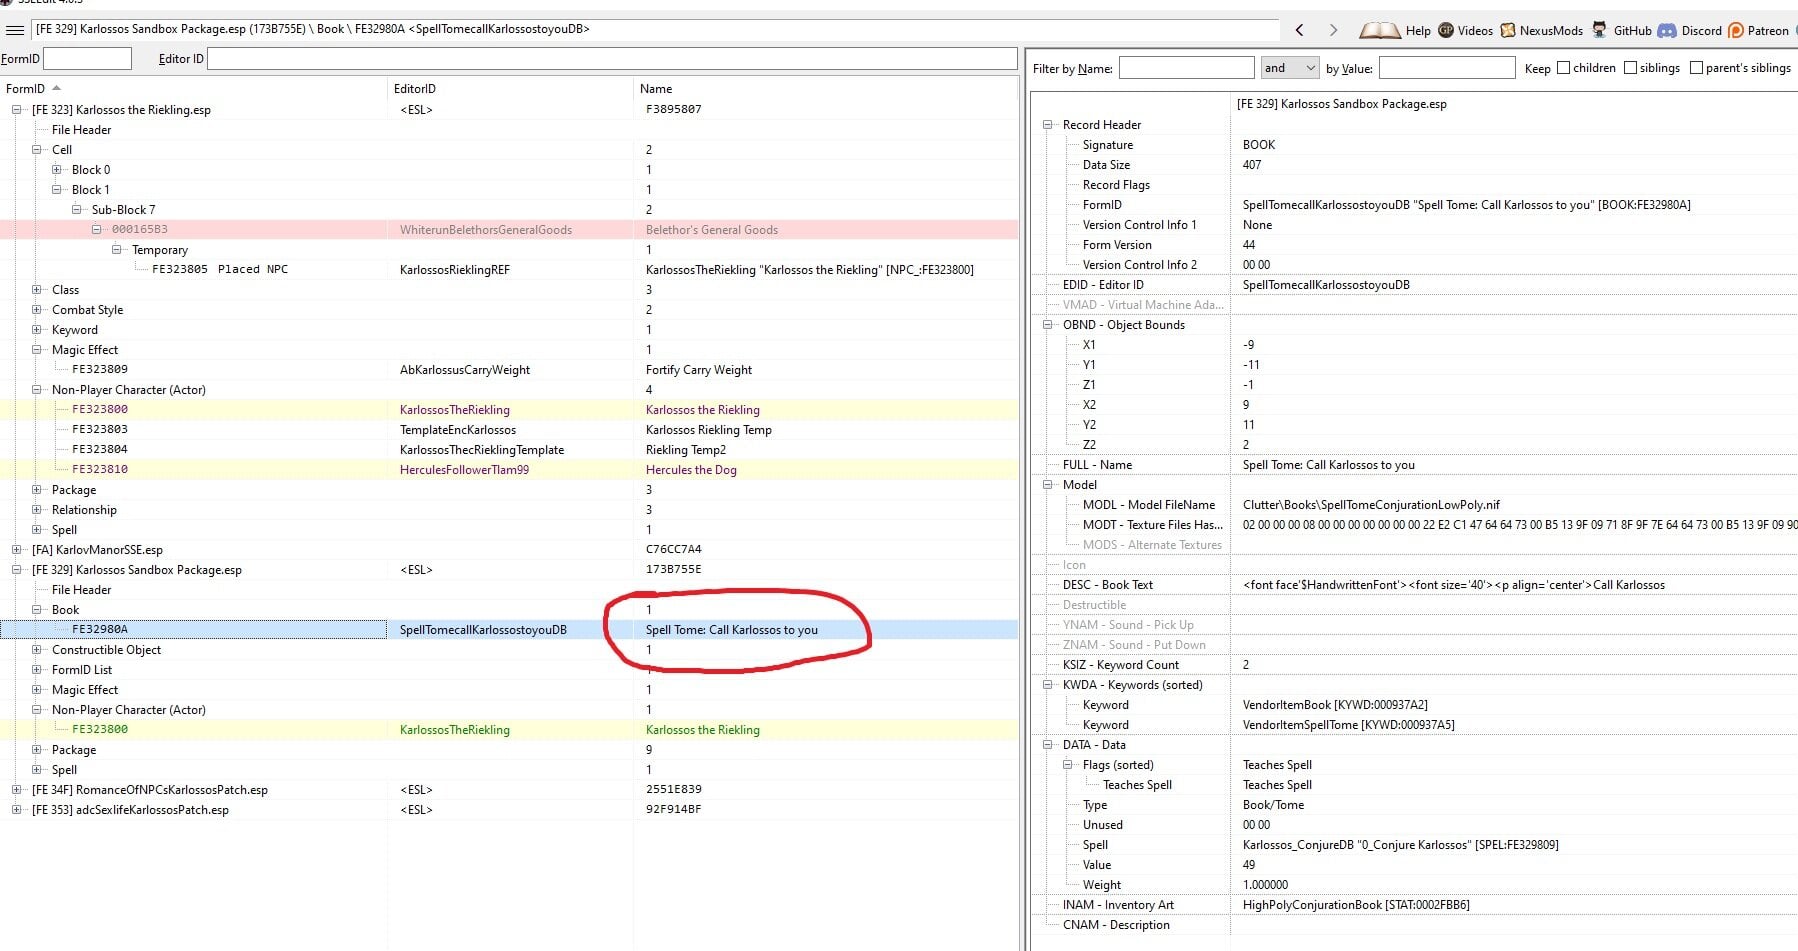Click the by Value filter field
The height and width of the screenshot is (951, 1798).
point(1447,68)
